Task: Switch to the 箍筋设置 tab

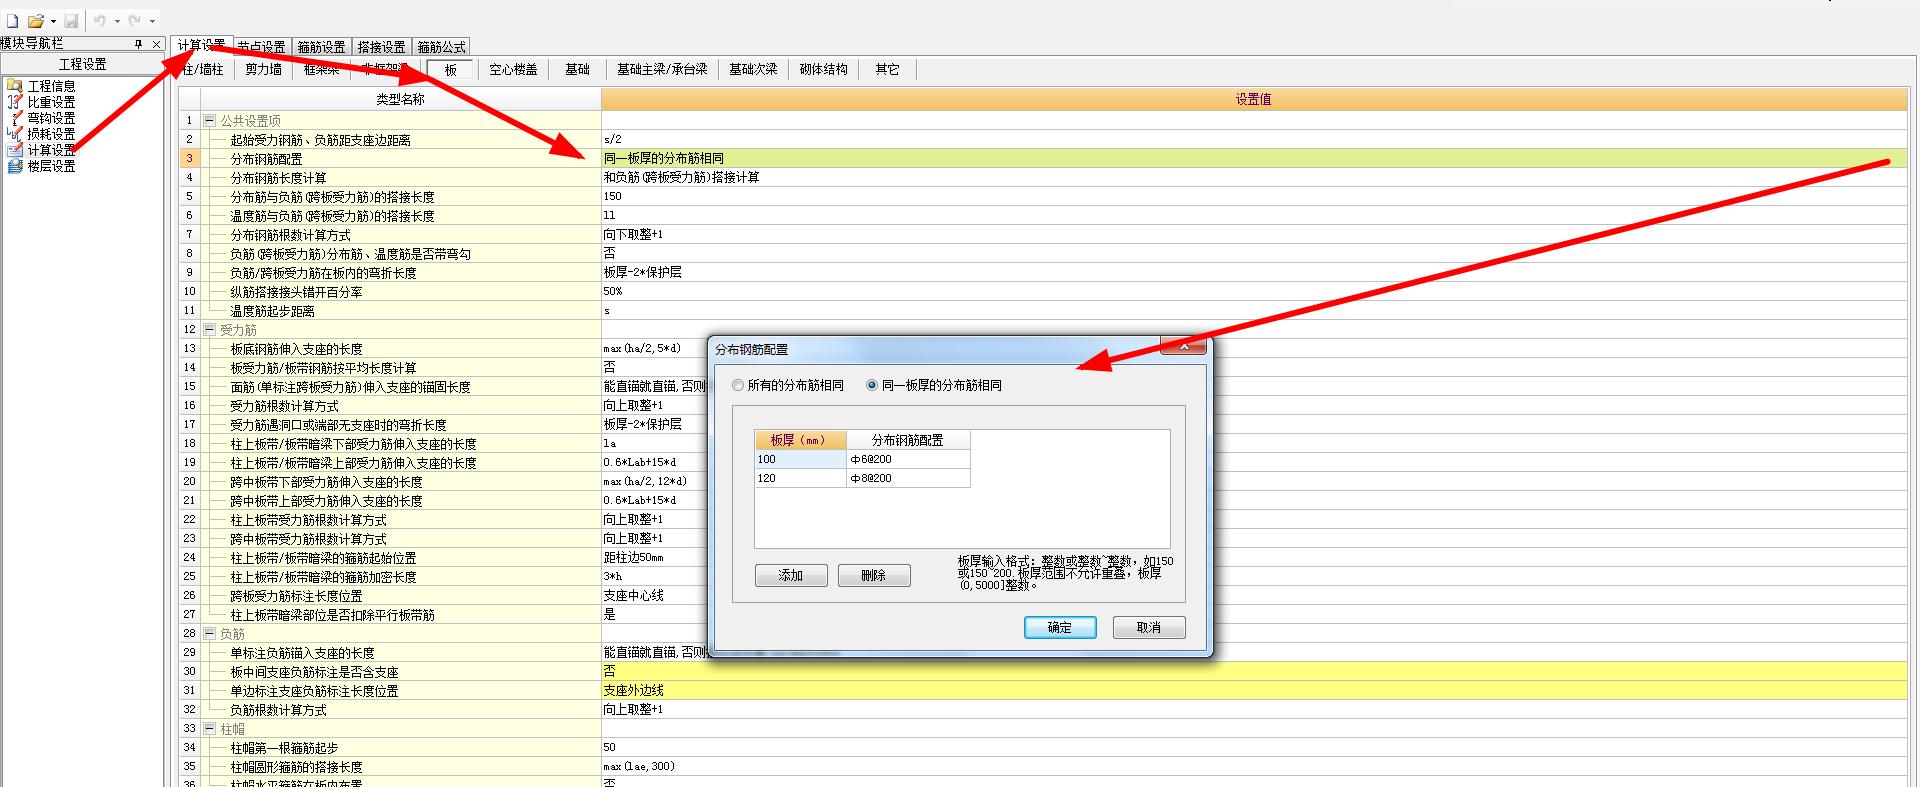Action: coord(321,47)
